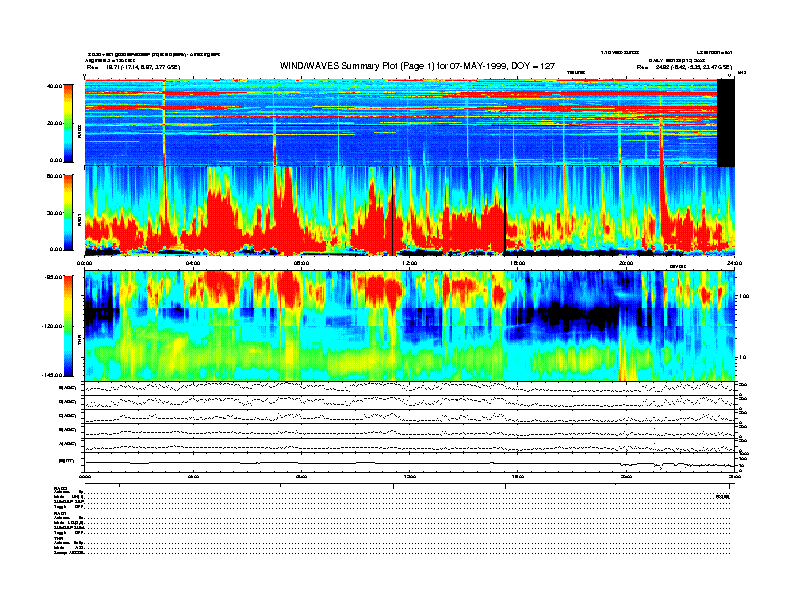792x612 pixels.
Task: Click the RAD2 vertical axis label
Action: pyautogui.click(x=79, y=132)
